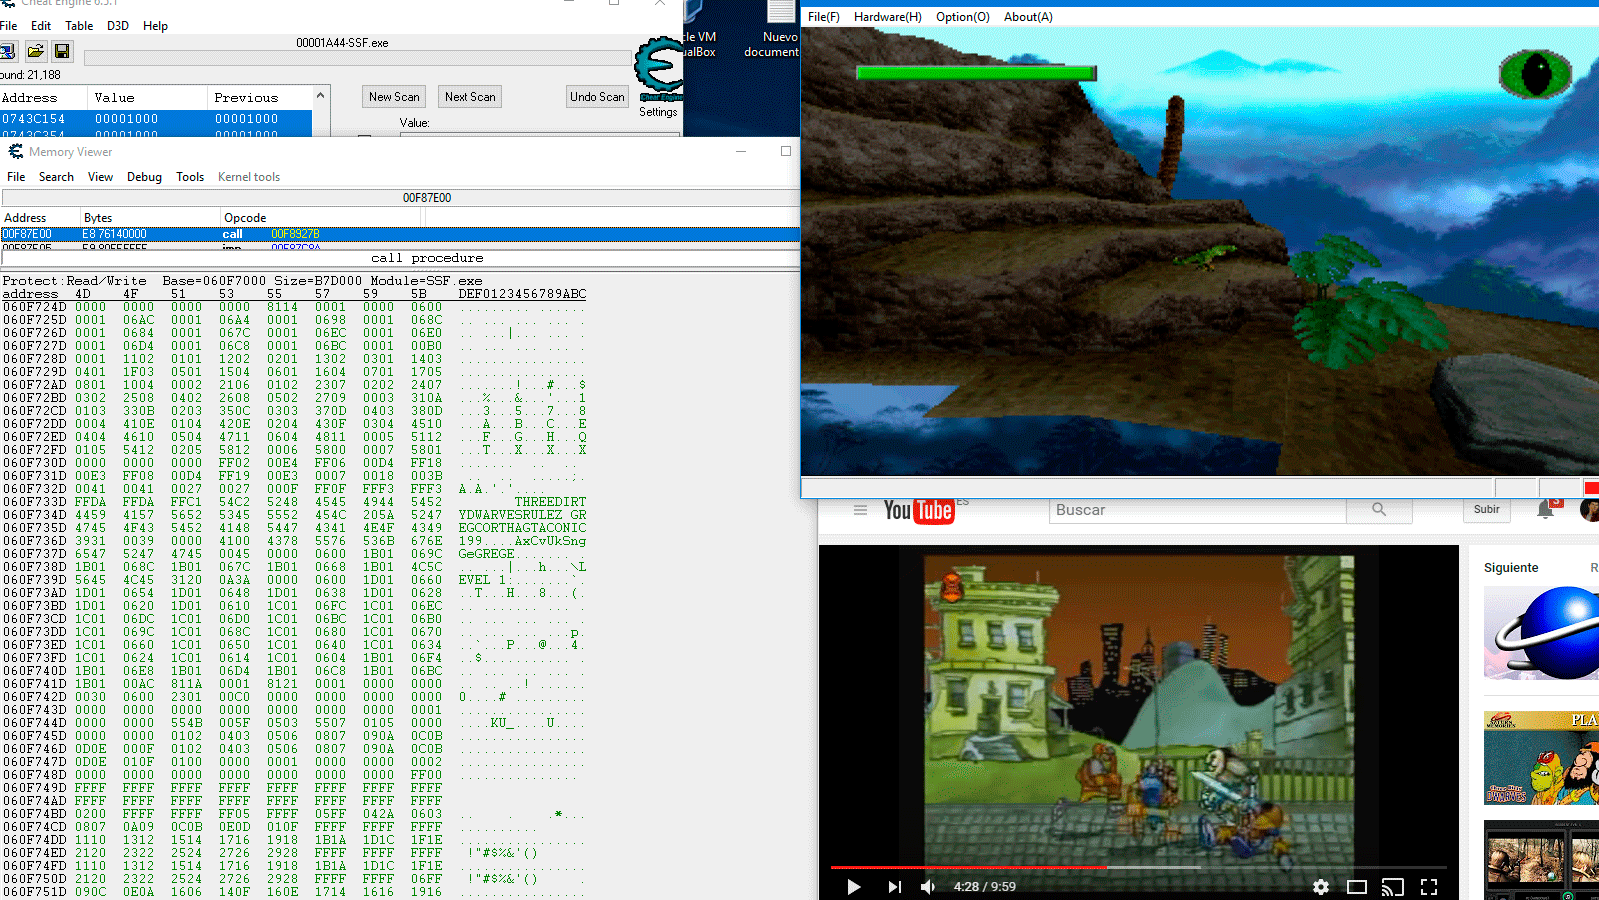Viewport: 1599px width, 900px height.
Task: Switch YouTube player to theater mode
Action: [x=1357, y=887]
